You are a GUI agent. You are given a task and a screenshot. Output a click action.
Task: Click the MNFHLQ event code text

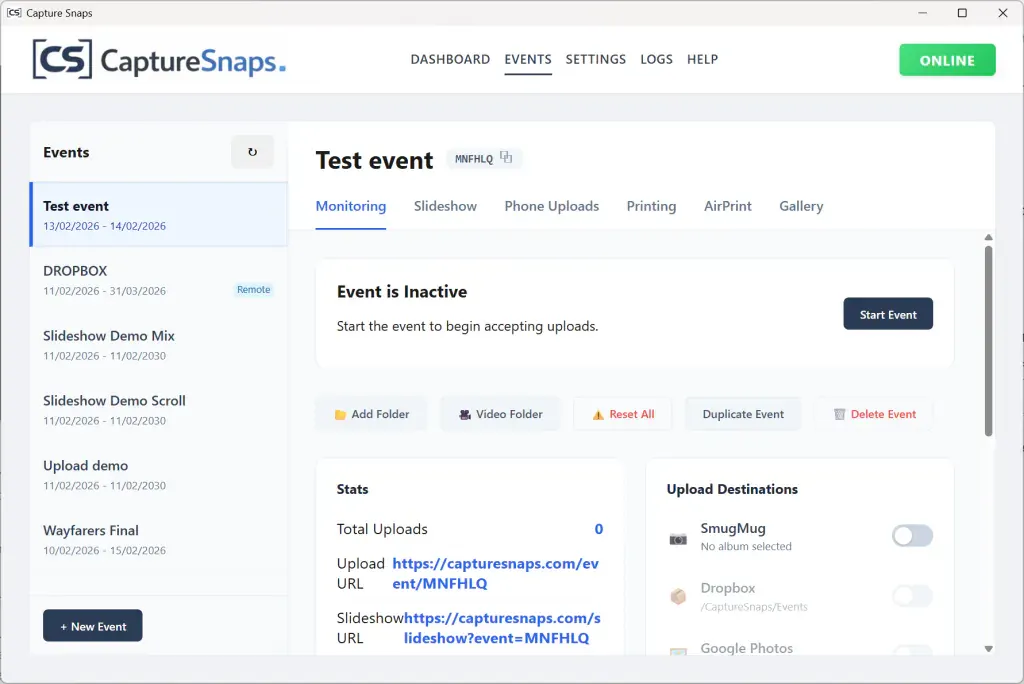(473, 159)
